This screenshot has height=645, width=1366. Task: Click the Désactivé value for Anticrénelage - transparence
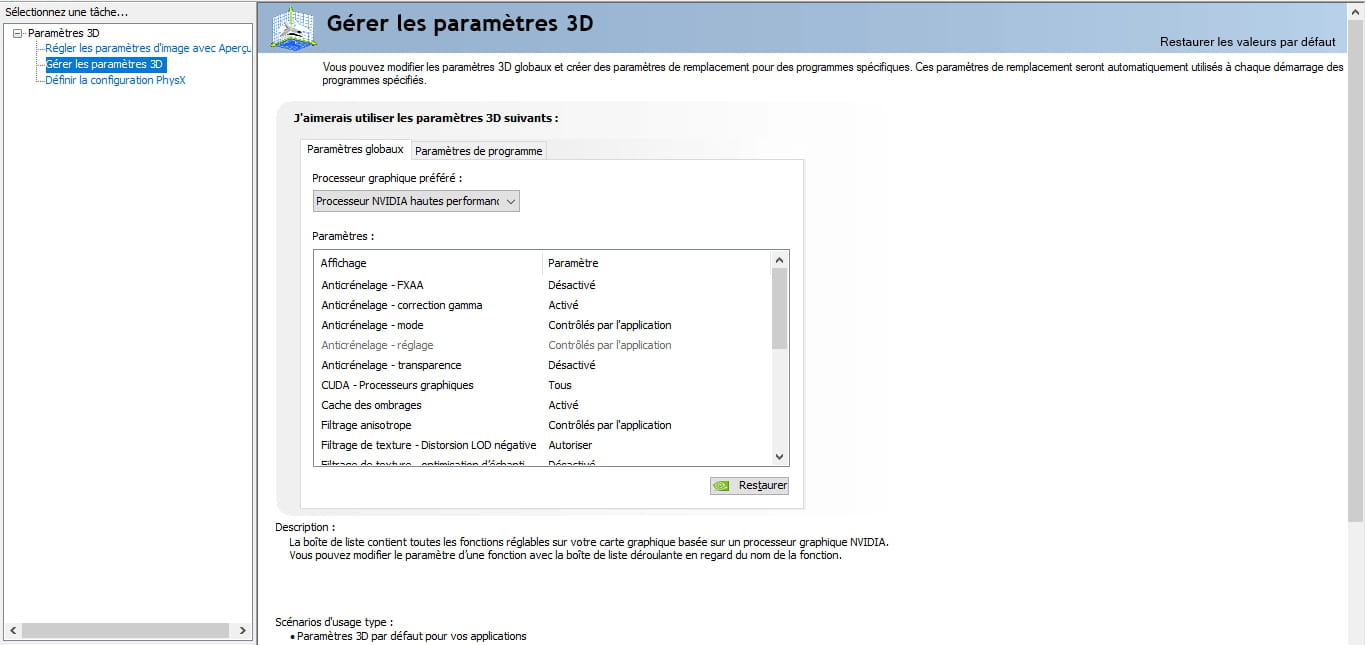(572, 365)
